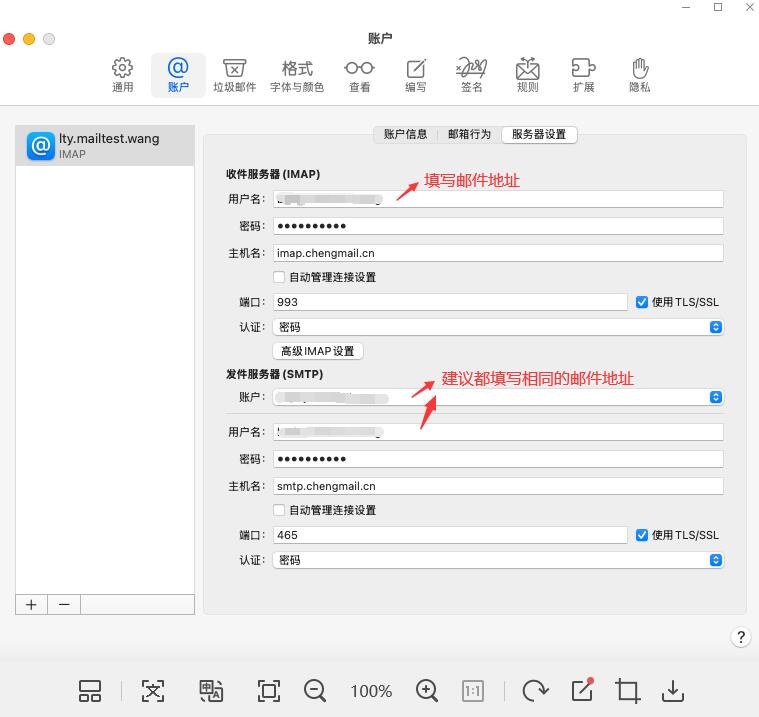Click the port 465 field
The width and height of the screenshot is (759, 717).
point(450,535)
